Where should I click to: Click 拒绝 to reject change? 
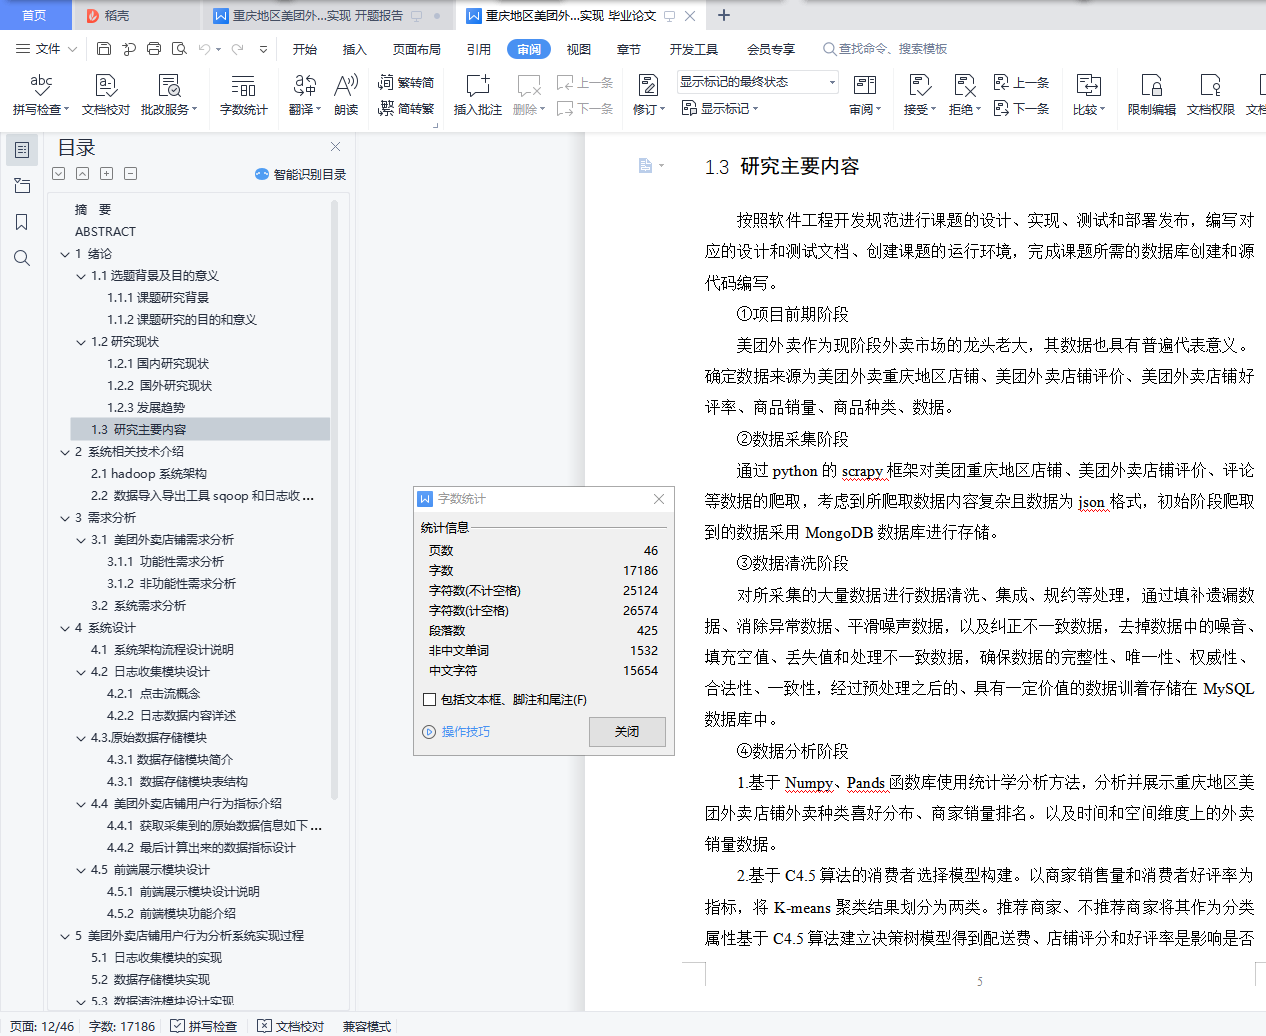(x=964, y=95)
